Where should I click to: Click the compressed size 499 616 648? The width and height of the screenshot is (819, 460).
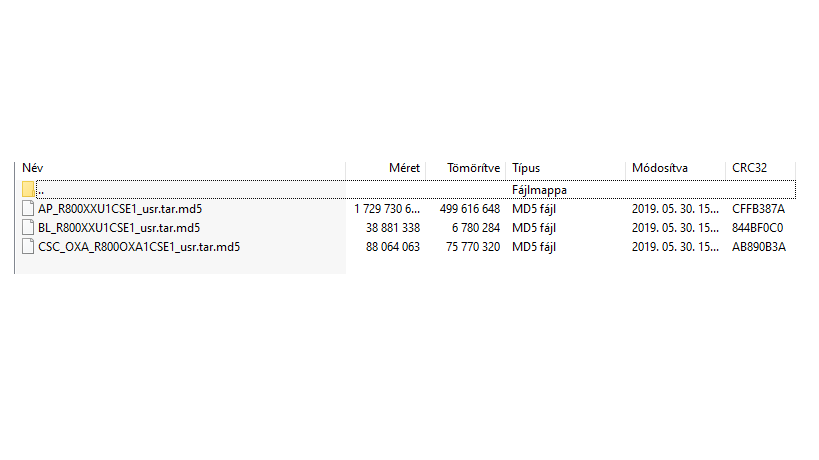click(x=469, y=209)
